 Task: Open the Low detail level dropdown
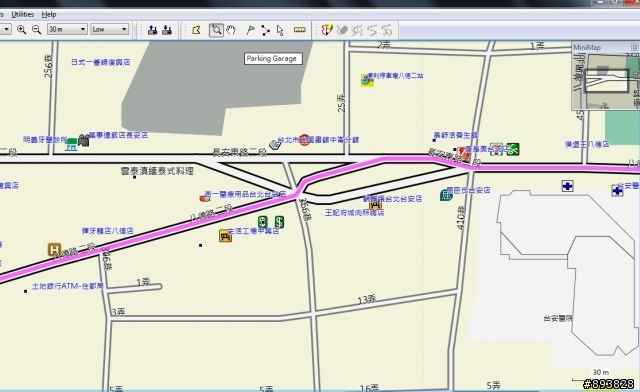pyautogui.click(x=109, y=29)
